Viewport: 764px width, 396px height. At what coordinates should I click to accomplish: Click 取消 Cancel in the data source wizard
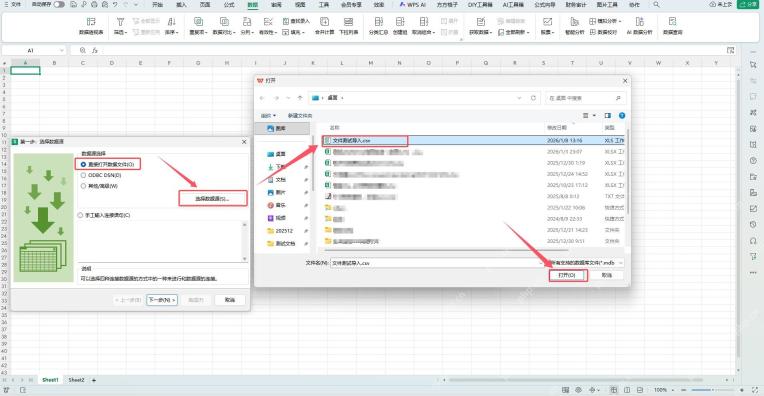click(x=230, y=300)
